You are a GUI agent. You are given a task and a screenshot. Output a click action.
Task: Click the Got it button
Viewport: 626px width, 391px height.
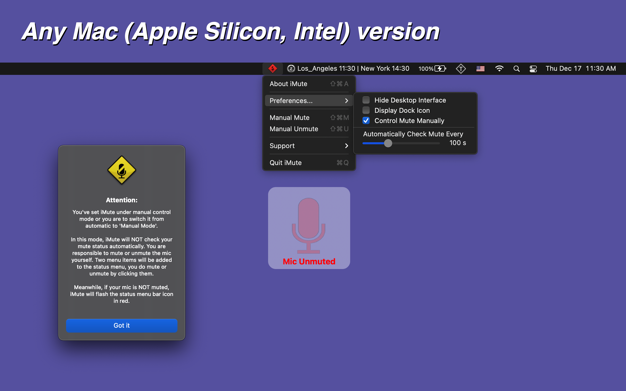(x=122, y=326)
